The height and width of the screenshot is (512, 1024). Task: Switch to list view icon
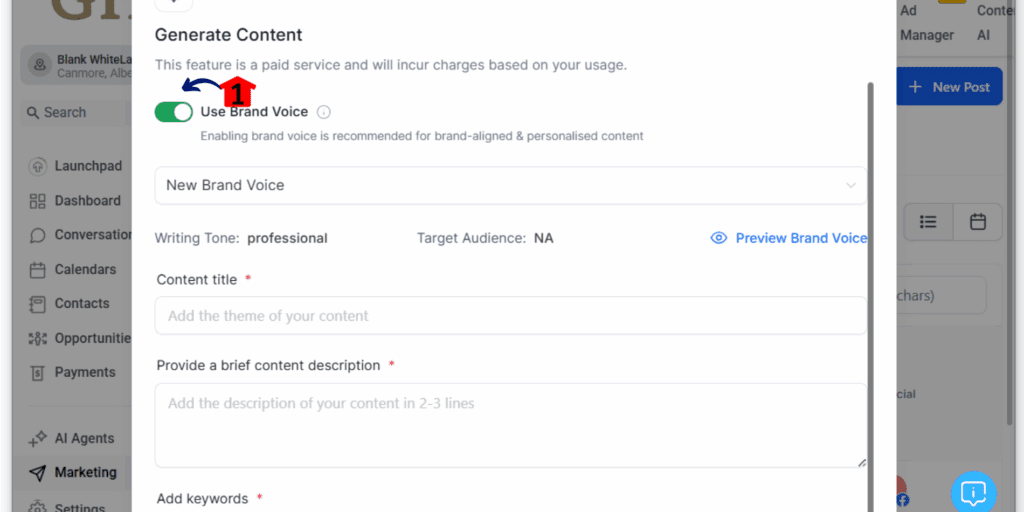[928, 222]
